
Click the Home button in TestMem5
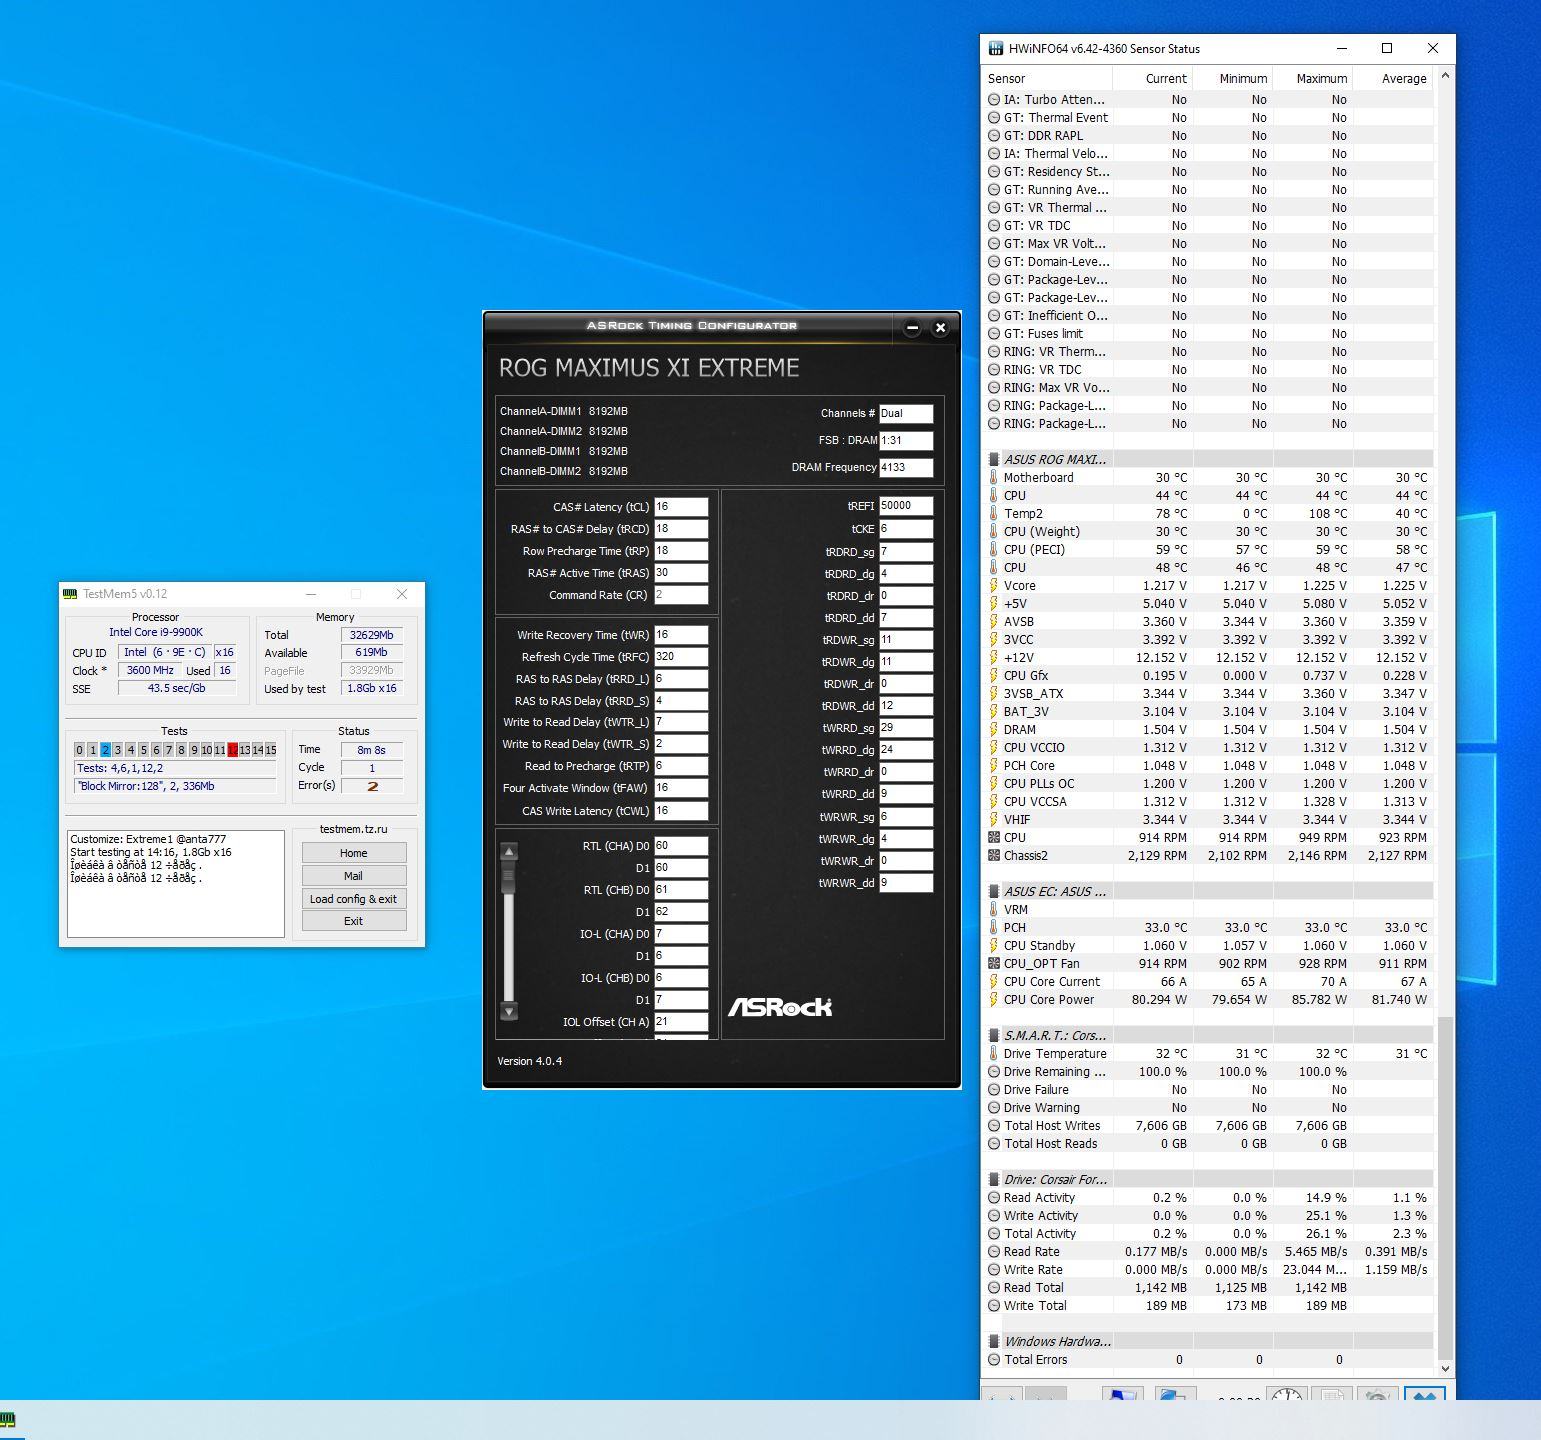tap(354, 853)
